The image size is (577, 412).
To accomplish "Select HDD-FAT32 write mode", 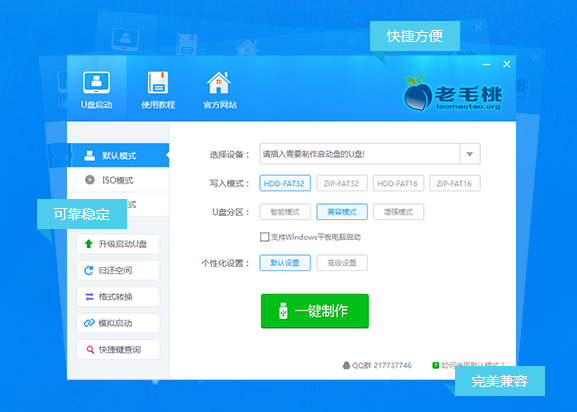I will pos(285,183).
